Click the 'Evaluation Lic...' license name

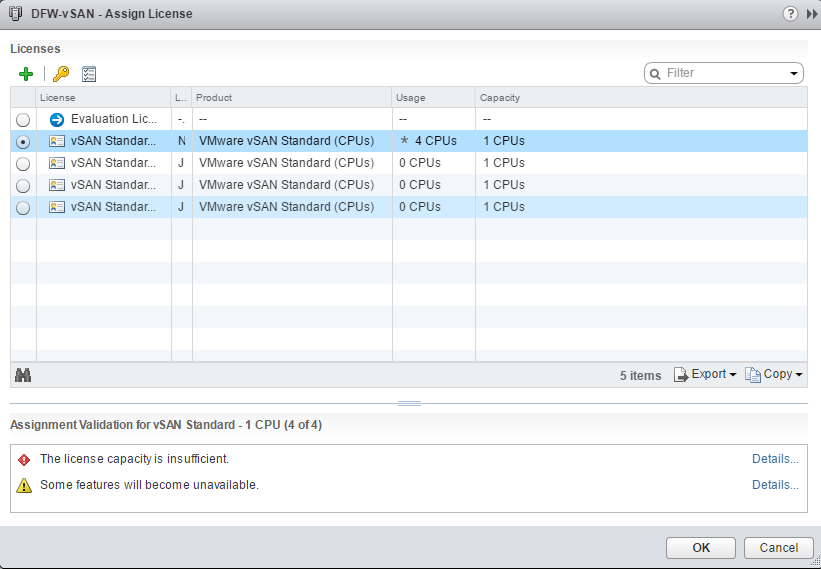(x=114, y=119)
